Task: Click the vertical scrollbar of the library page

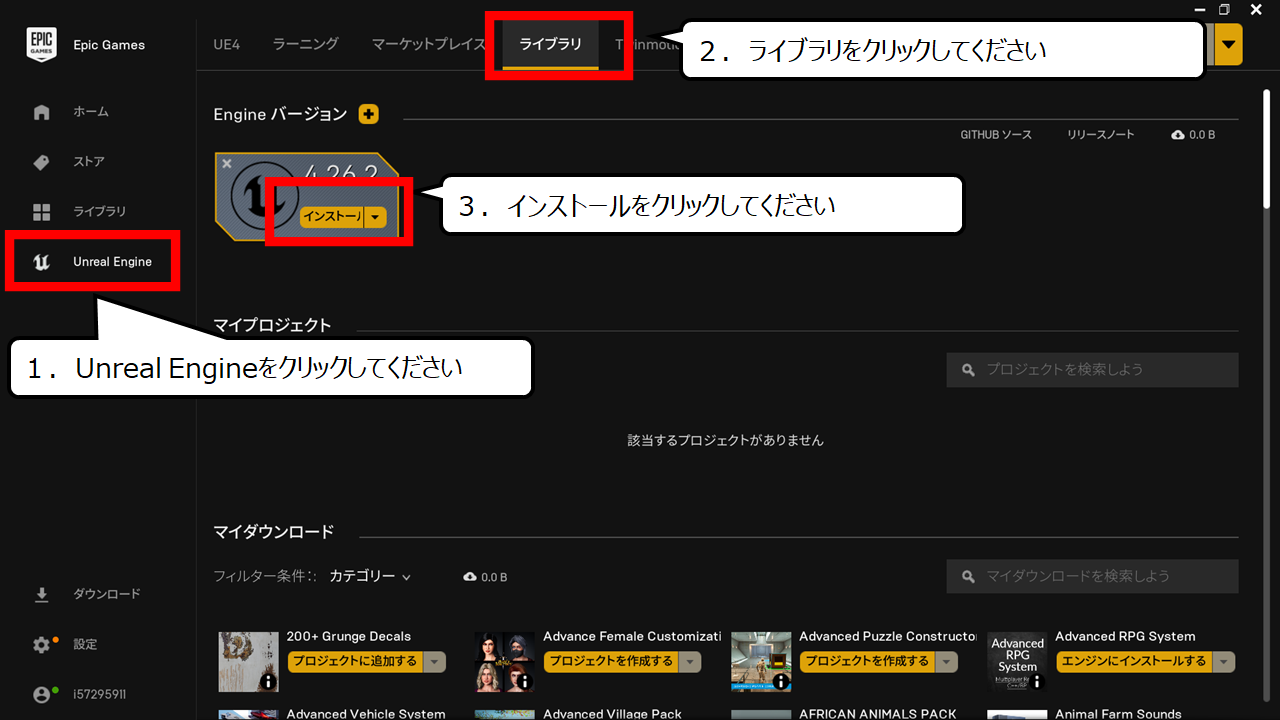Action: pyautogui.click(x=1266, y=150)
